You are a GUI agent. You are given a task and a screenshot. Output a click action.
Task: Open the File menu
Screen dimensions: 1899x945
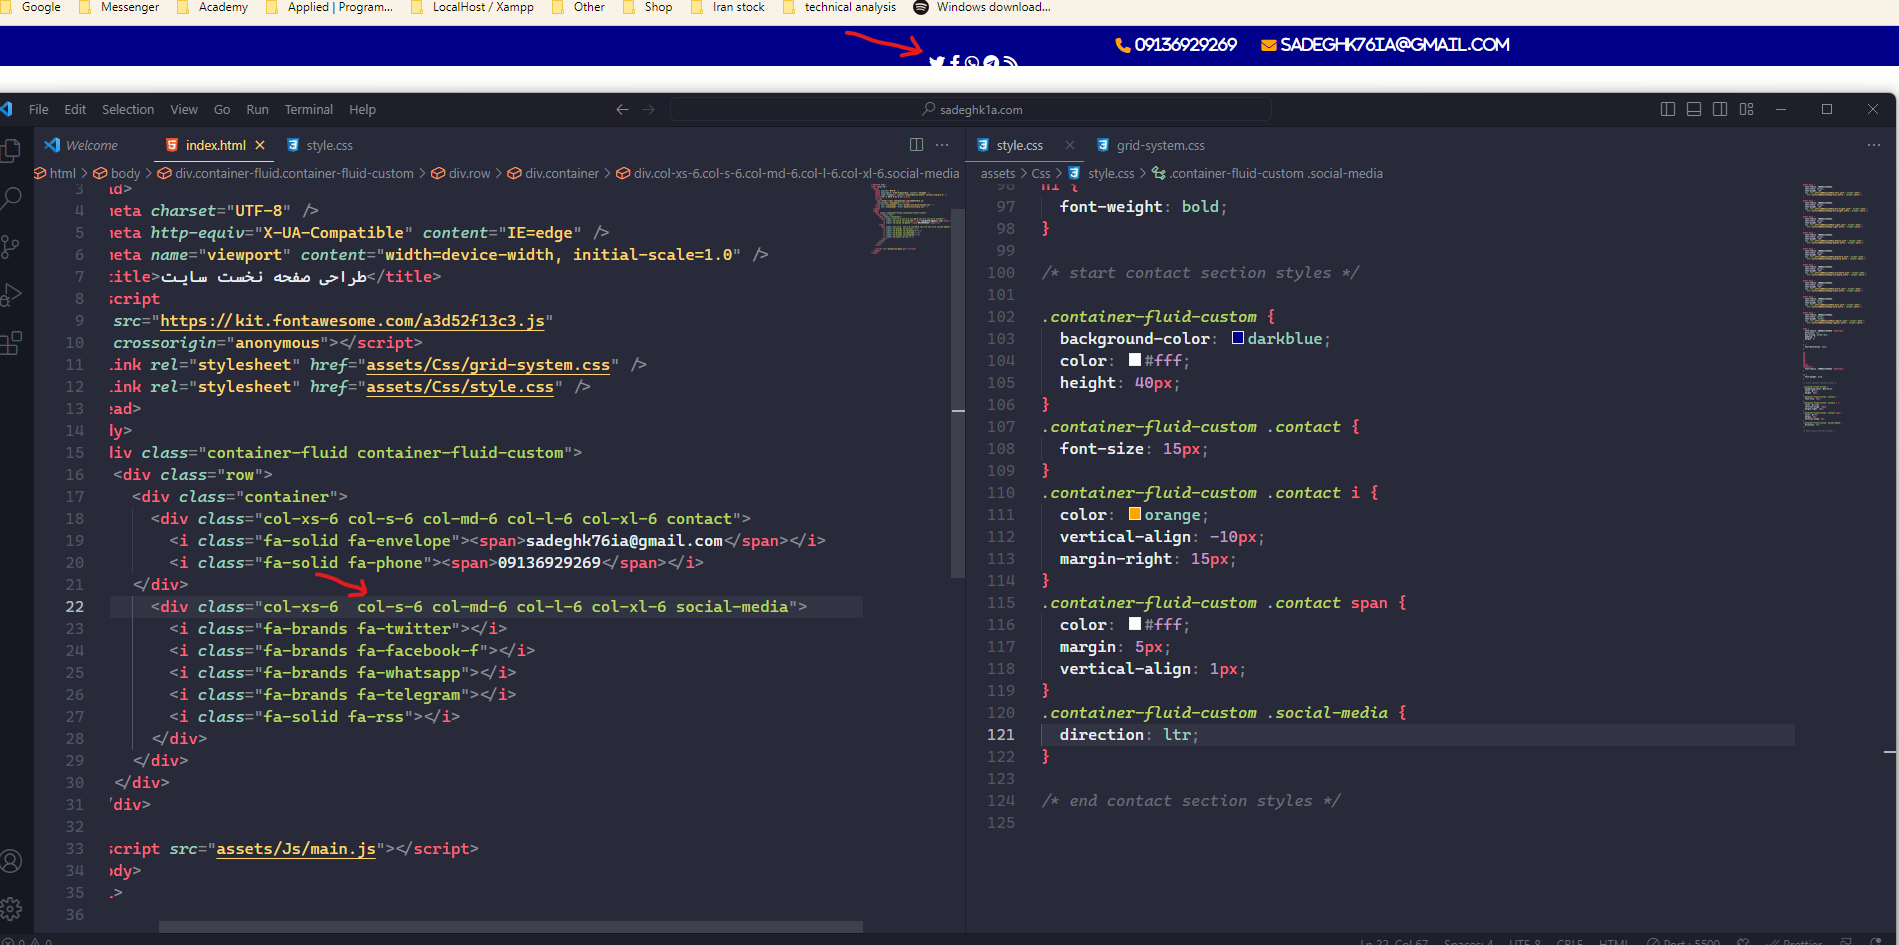tap(39, 109)
